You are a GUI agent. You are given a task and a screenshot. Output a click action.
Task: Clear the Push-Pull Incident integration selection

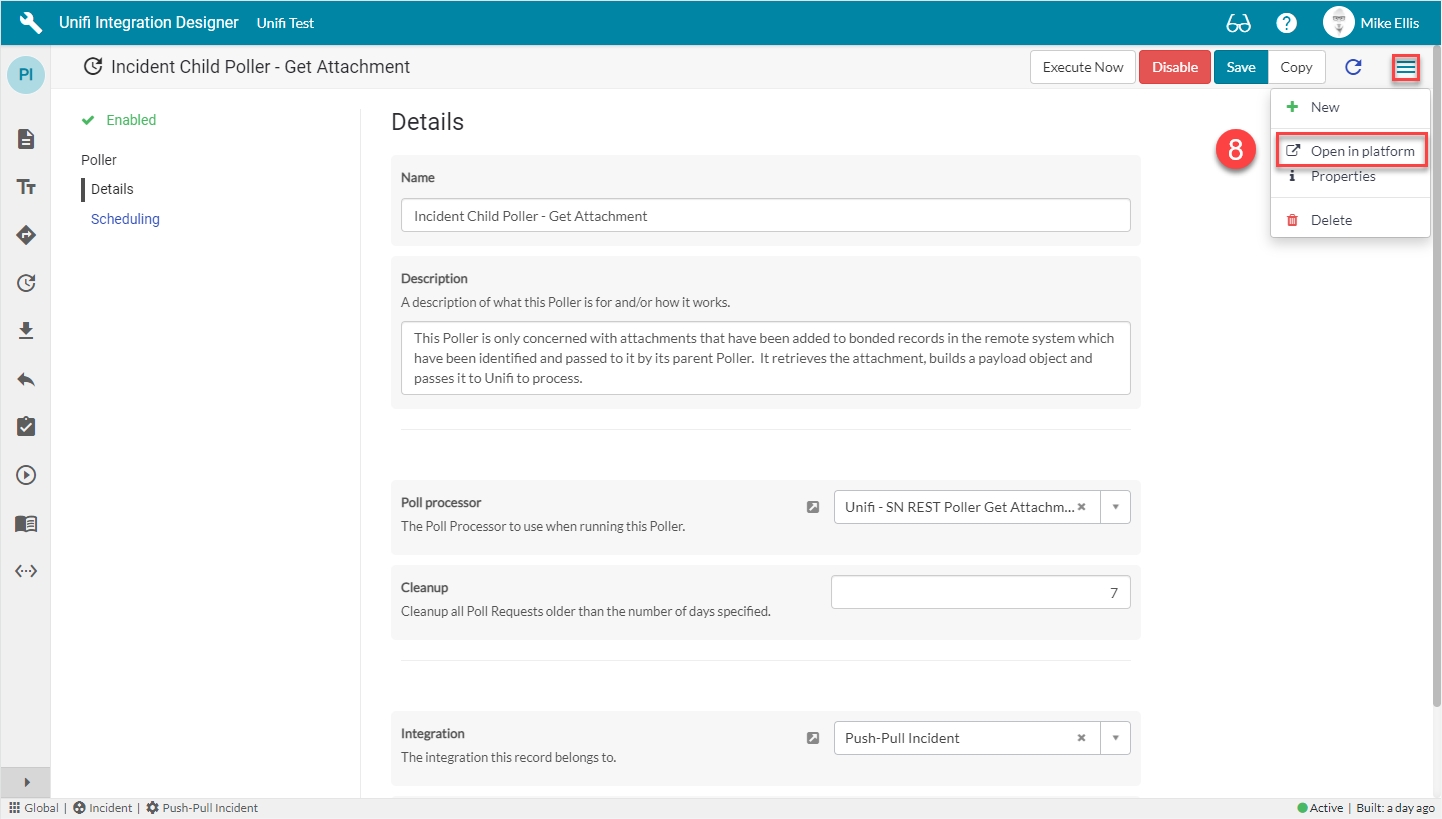click(x=1081, y=738)
